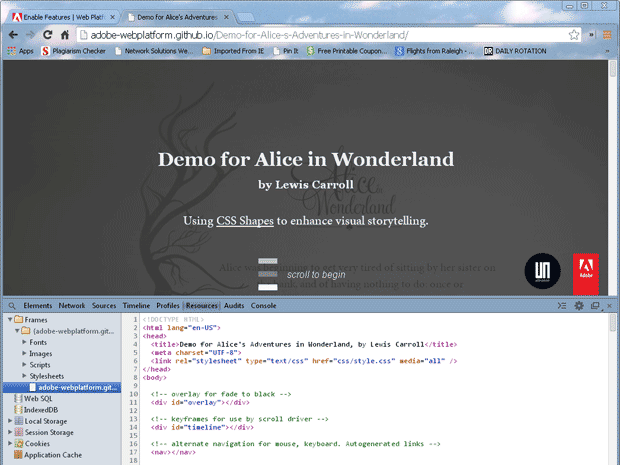Collapse the adobe-webplatform.git frame node

[17, 331]
